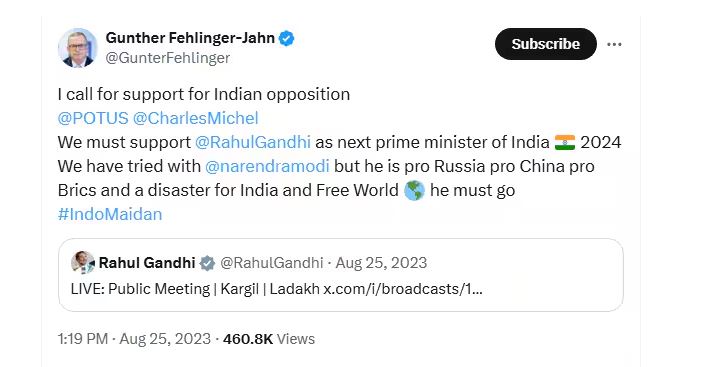Open the three-dots more options menu
Viewport: 720px width, 367px height.
[x=614, y=44]
